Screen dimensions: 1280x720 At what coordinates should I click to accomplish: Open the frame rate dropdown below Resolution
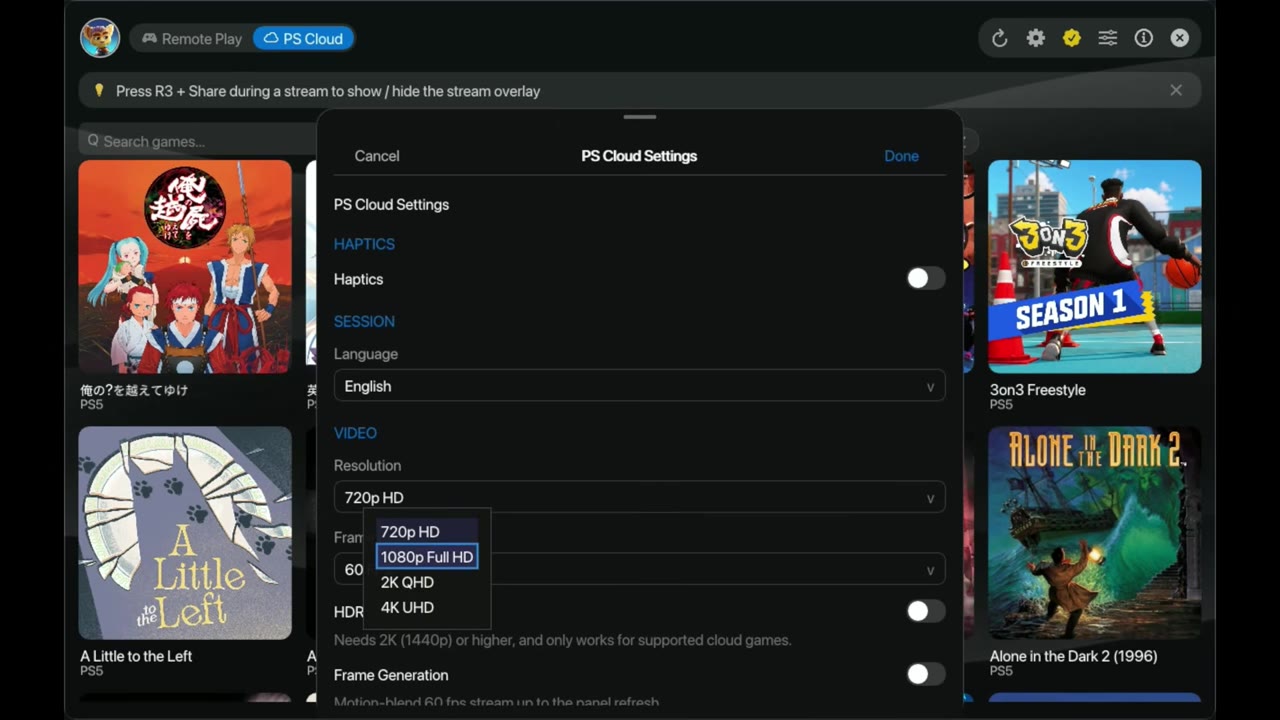[640, 569]
